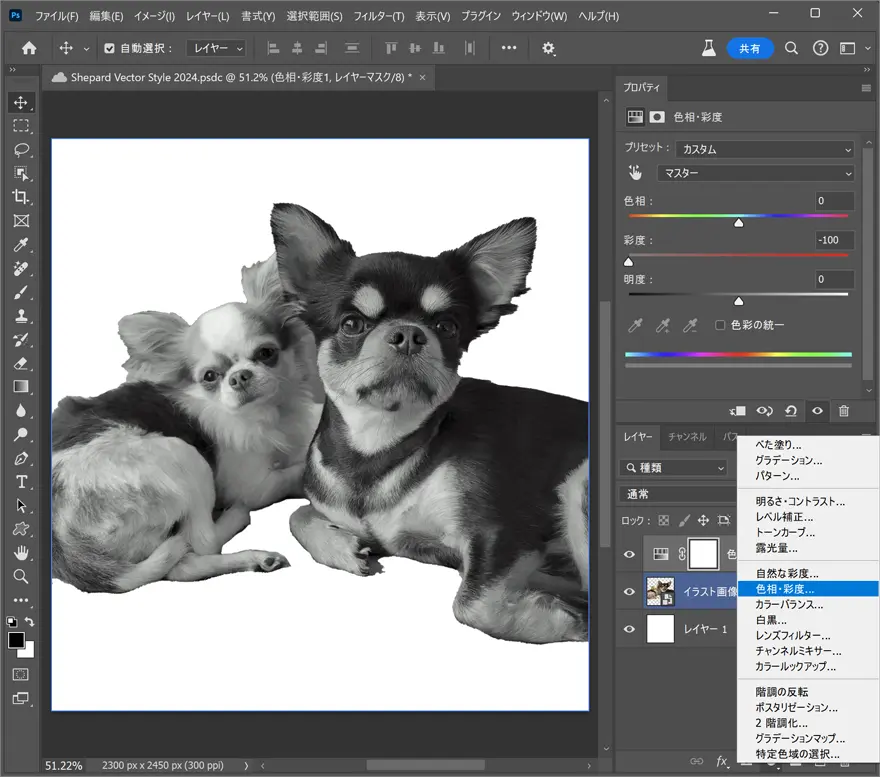The image size is (880, 777).
Task: Select the Horizontal Type tool
Action: [x=21, y=482]
